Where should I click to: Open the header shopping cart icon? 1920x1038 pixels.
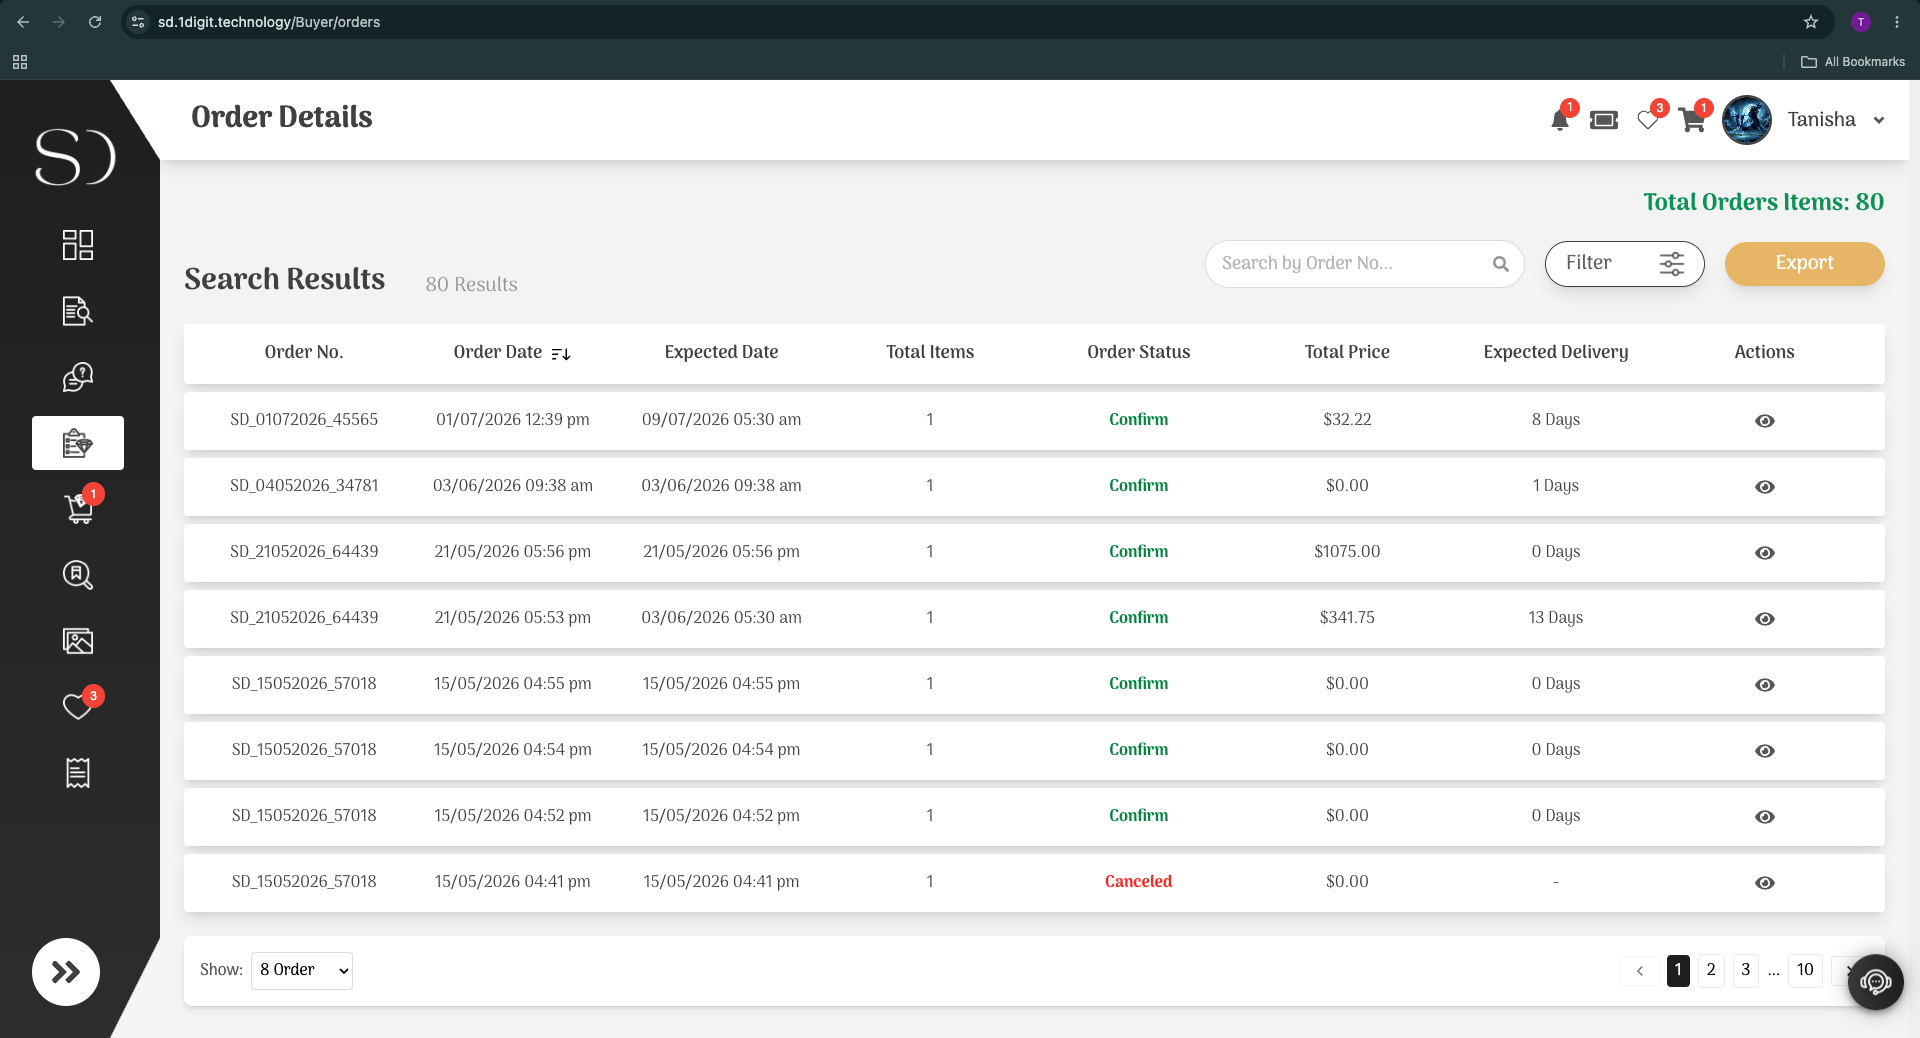pyautogui.click(x=1693, y=120)
